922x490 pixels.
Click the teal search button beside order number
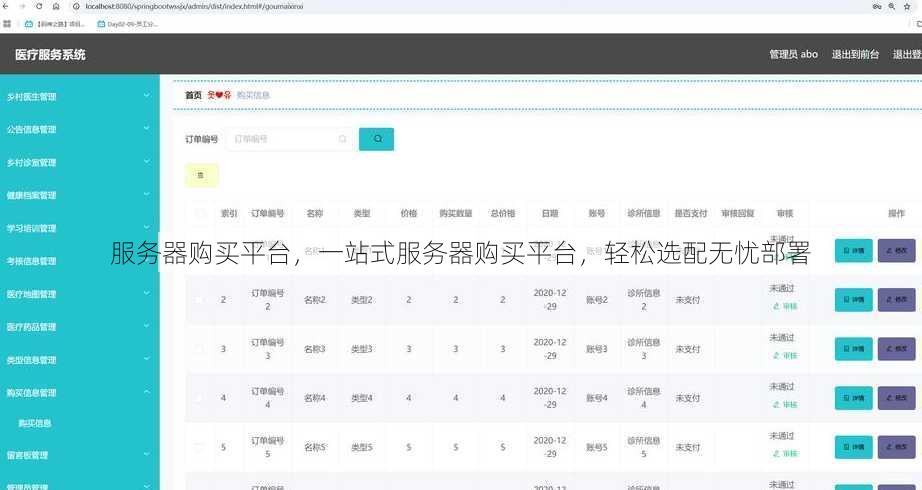point(376,139)
